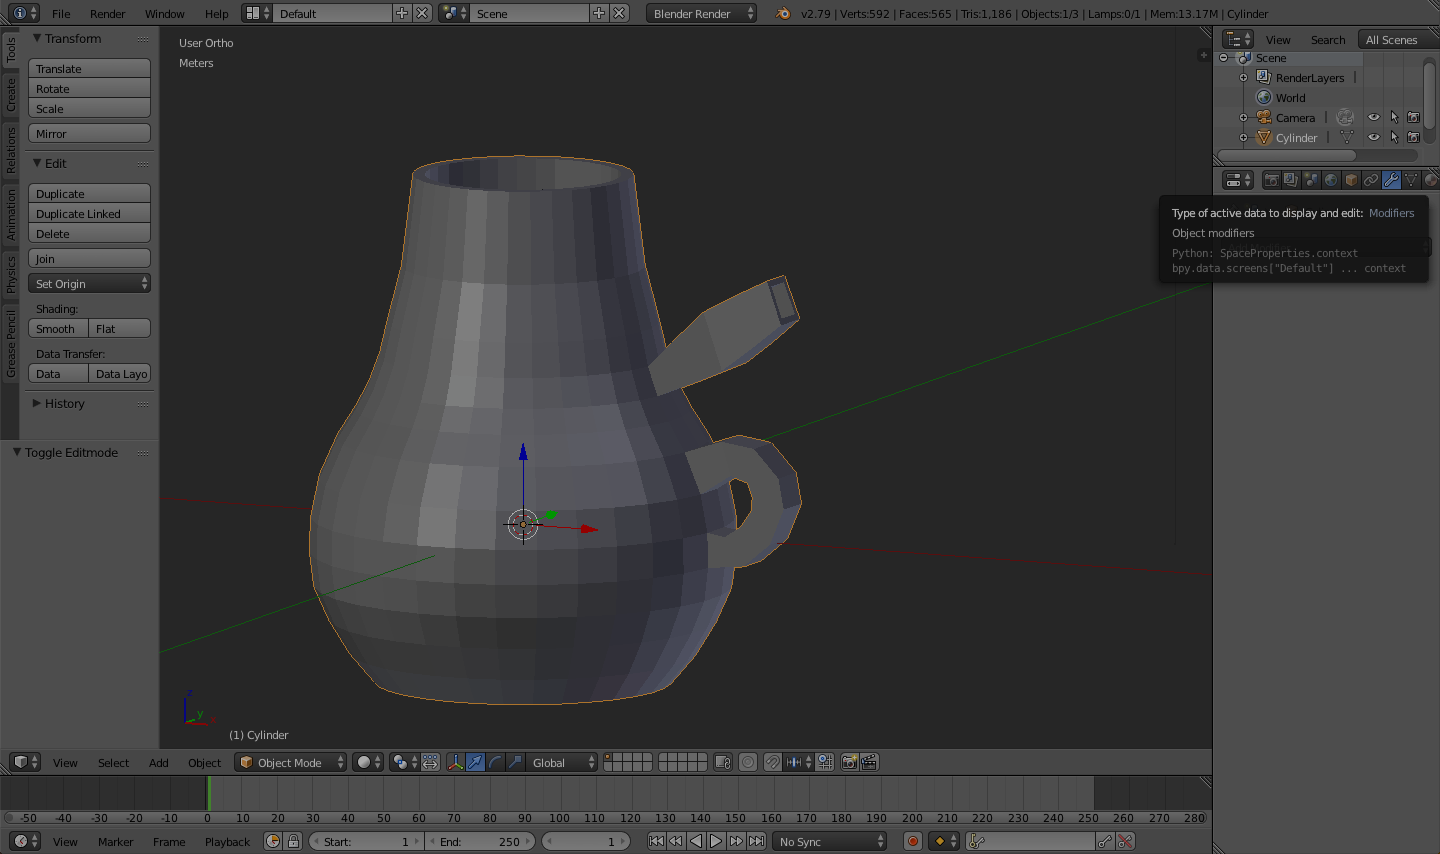Screen dimensions: 1440x854
Task: Toggle renderability camera icon for Camera
Action: [1414, 117]
